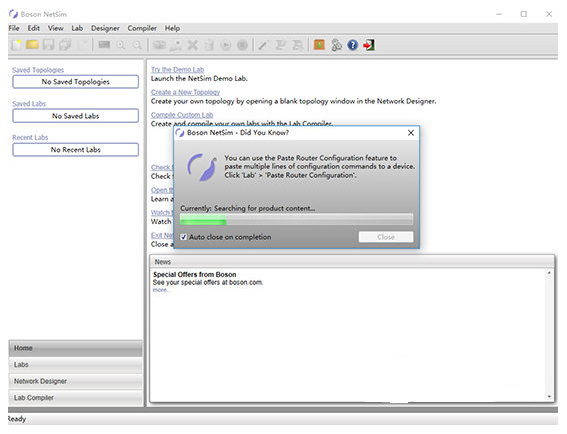The height and width of the screenshot is (434, 567).
Task: Click the Save All toolbar icon
Action: [65, 45]
